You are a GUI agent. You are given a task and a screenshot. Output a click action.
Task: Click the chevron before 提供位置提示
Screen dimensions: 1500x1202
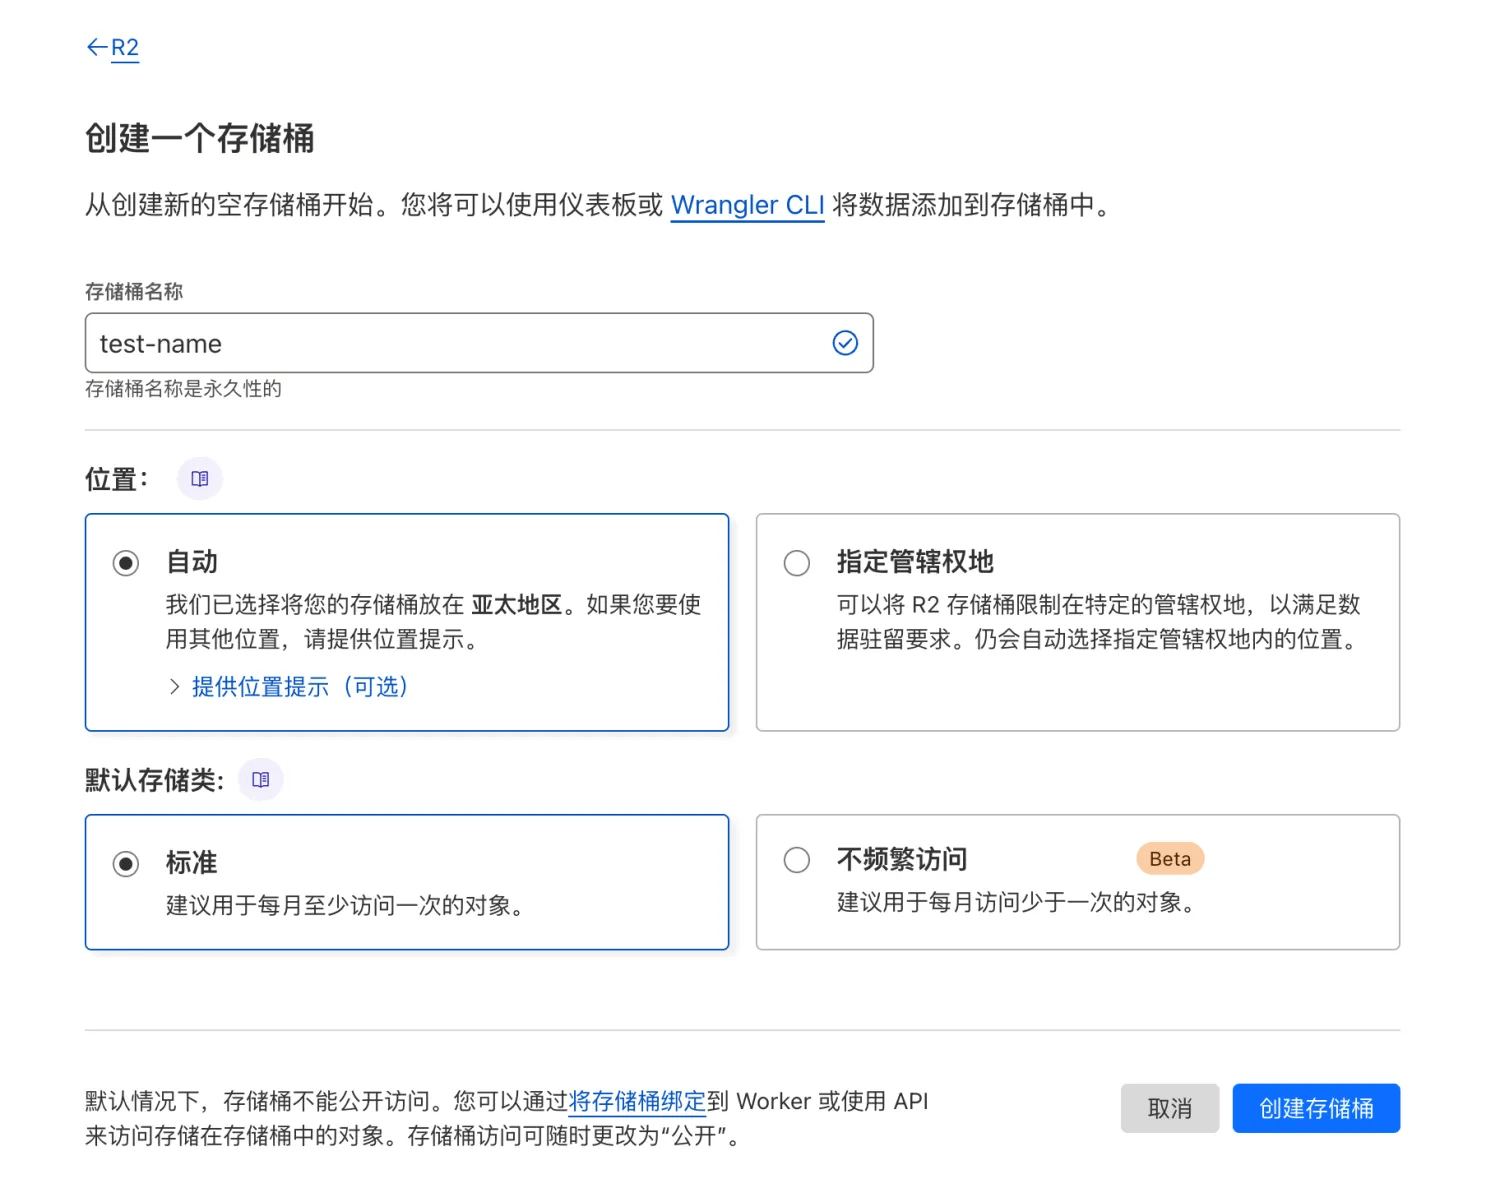point(174,687)
